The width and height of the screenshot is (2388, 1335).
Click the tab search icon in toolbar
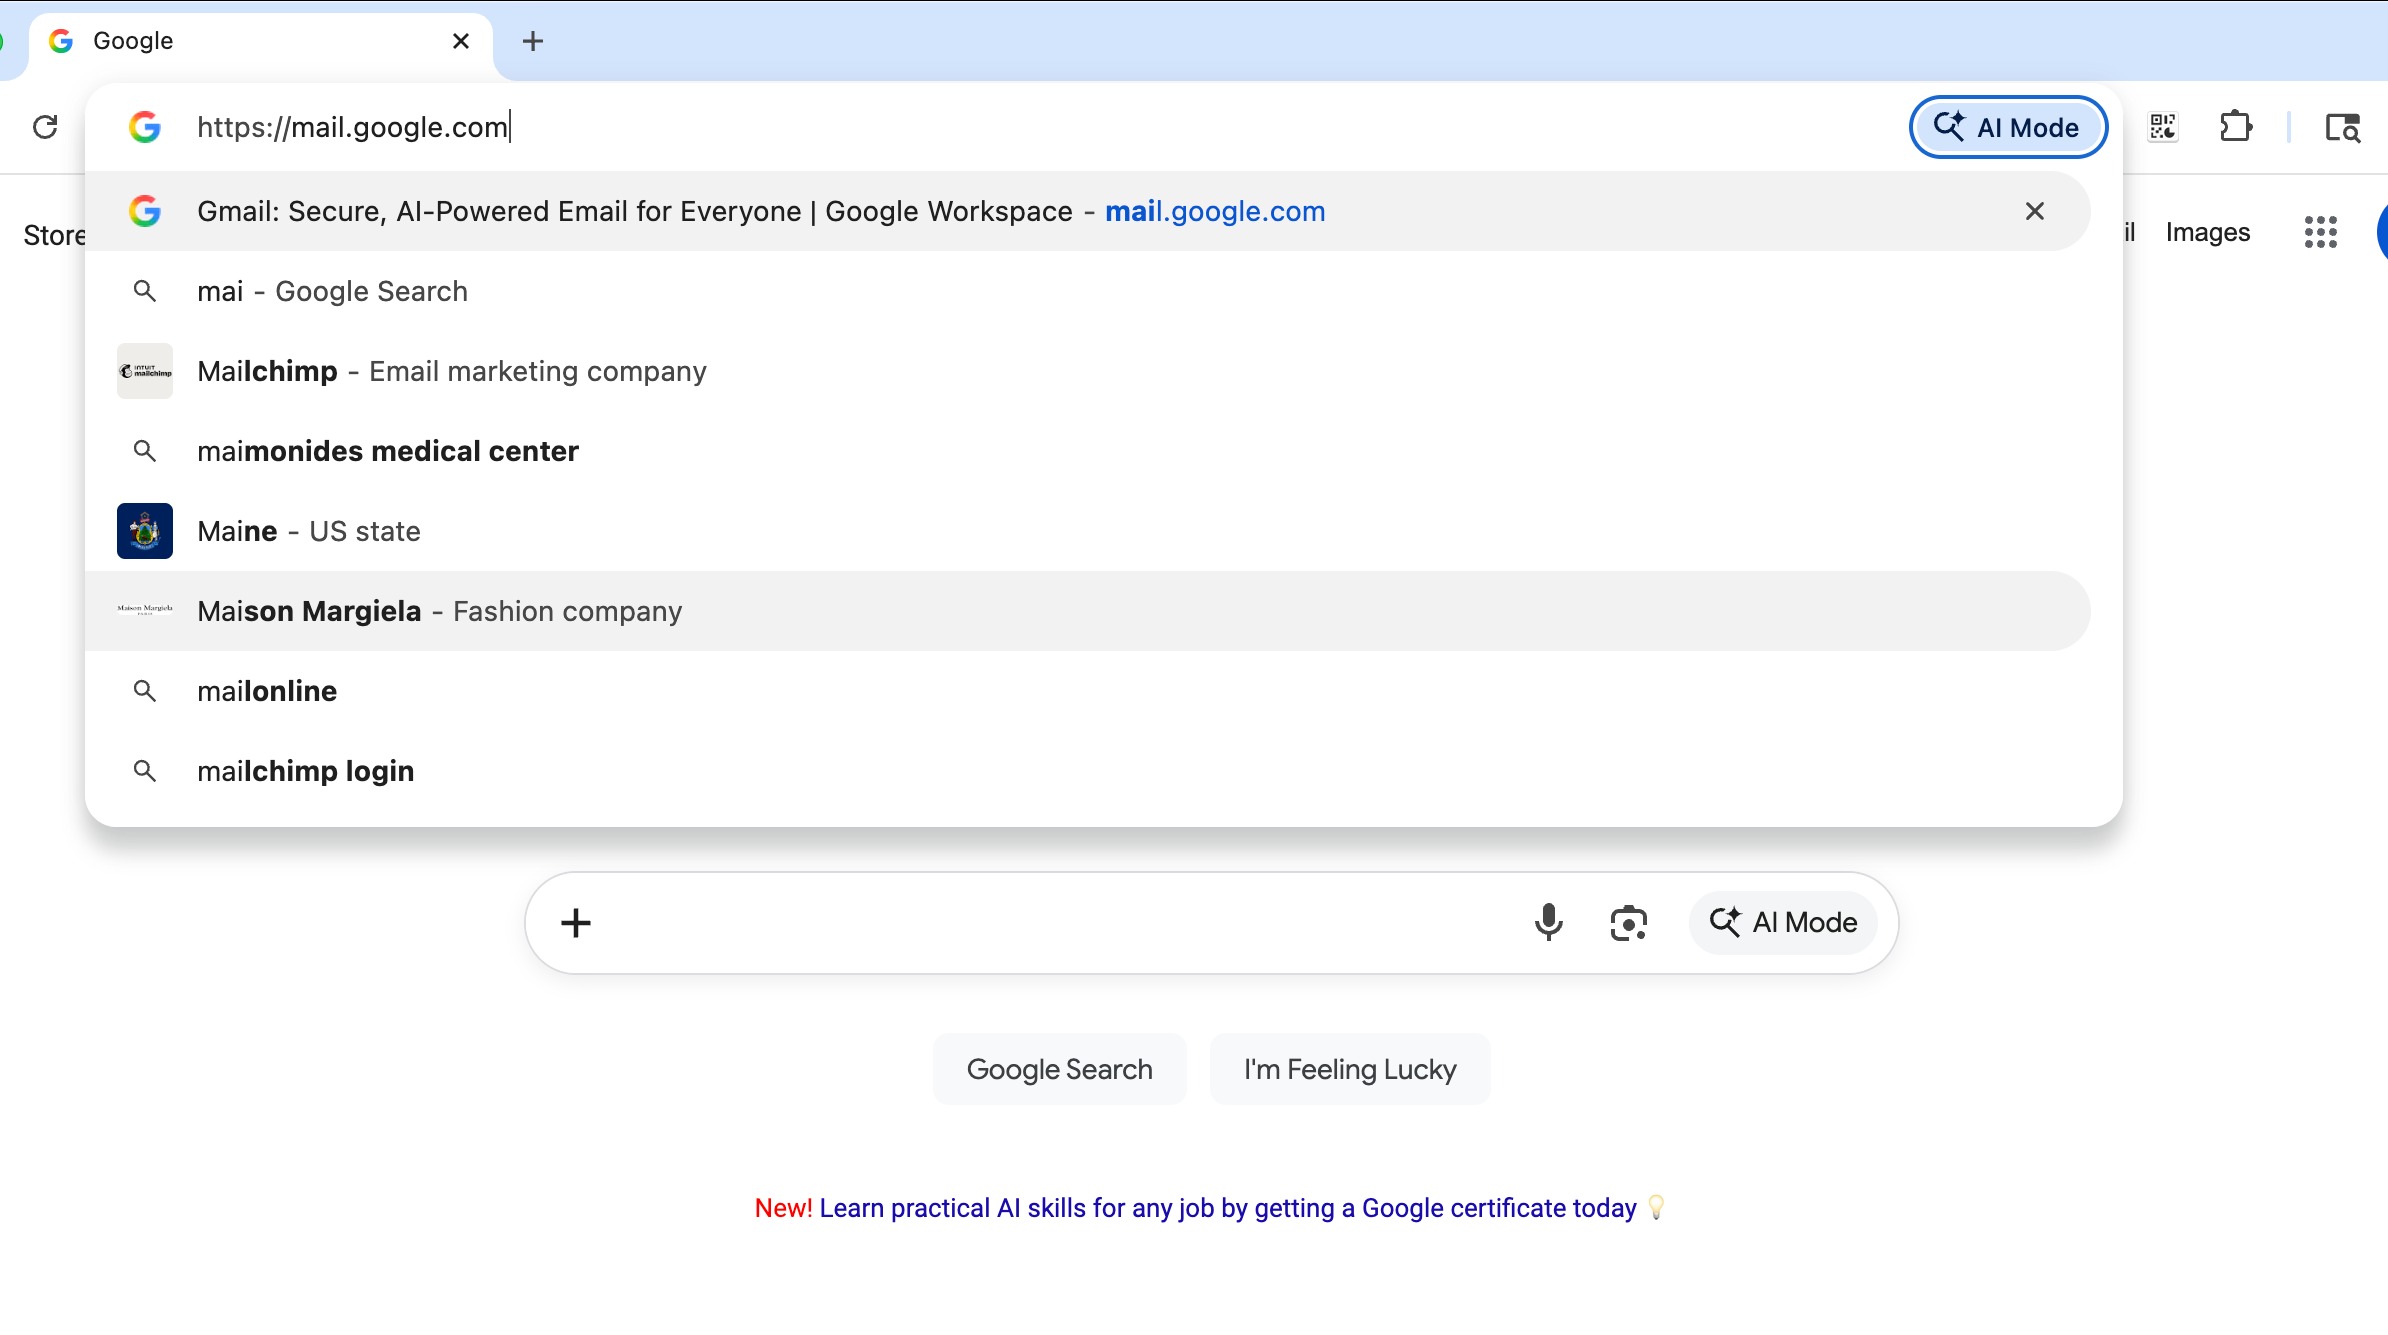tap(2343, 127)
